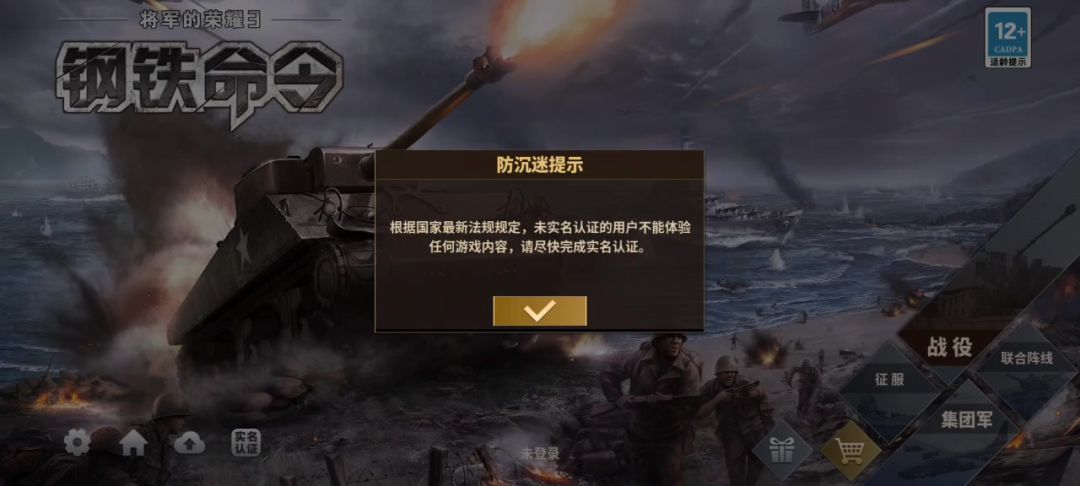This screenshot has width=1080, height=486.
Task: Select the 联合阵线 united front tile
Action: point(1026,359)
